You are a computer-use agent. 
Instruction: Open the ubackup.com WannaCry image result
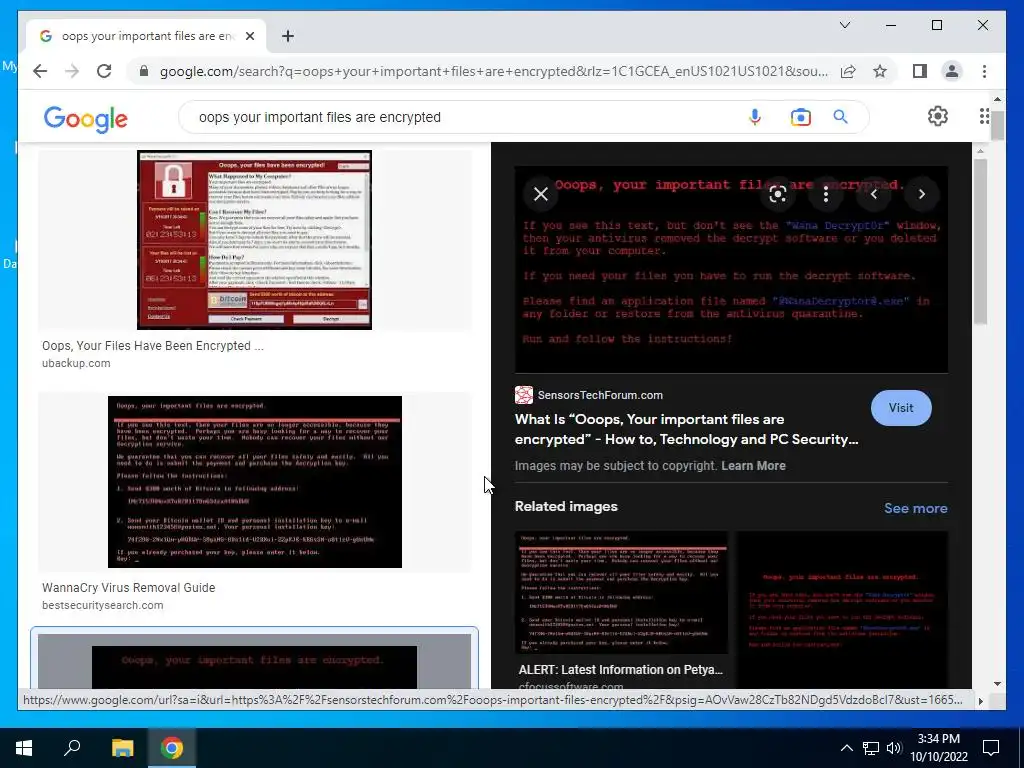(255, 240)
